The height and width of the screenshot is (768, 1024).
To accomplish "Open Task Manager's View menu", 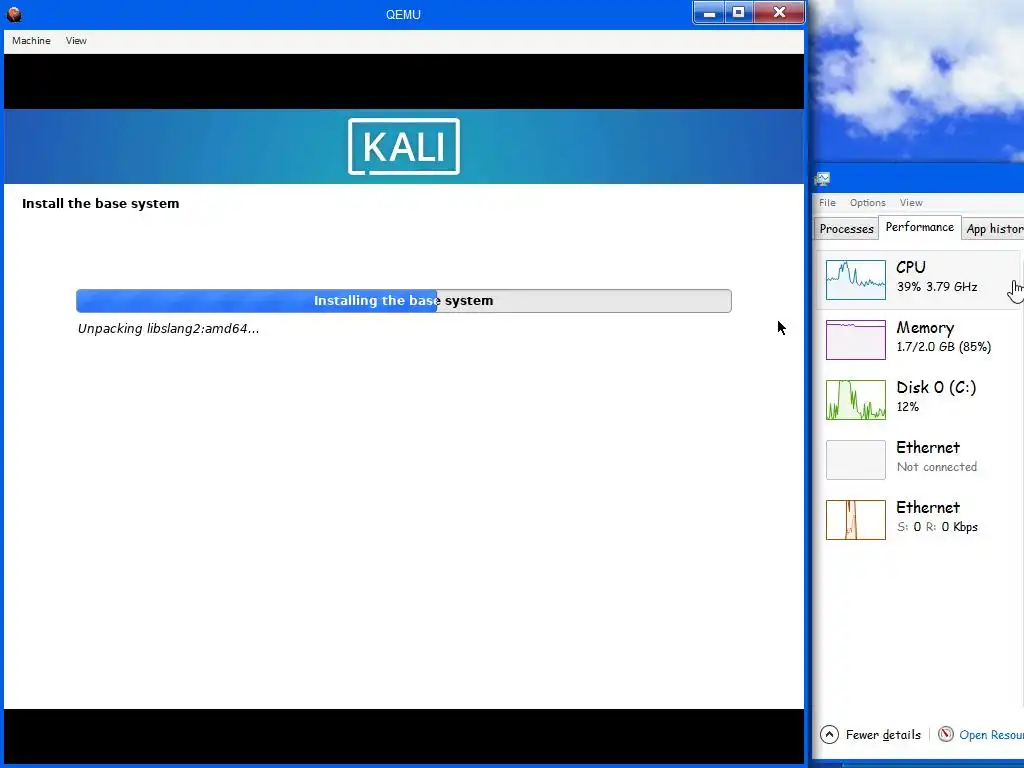I will (911, 202).
